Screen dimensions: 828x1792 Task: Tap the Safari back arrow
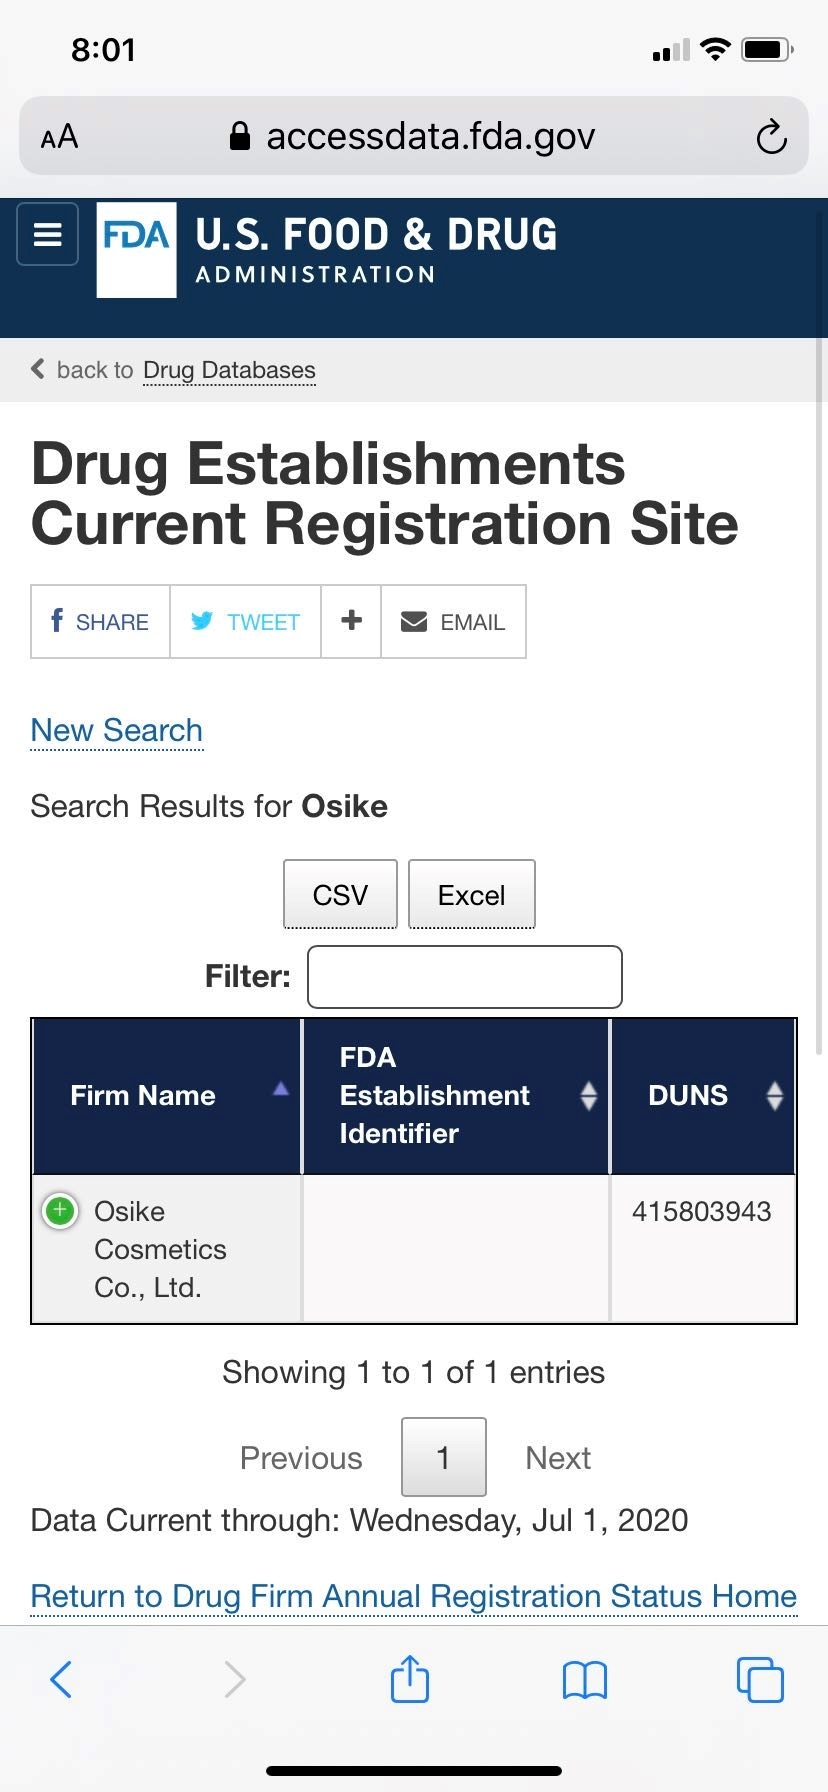61,1679
